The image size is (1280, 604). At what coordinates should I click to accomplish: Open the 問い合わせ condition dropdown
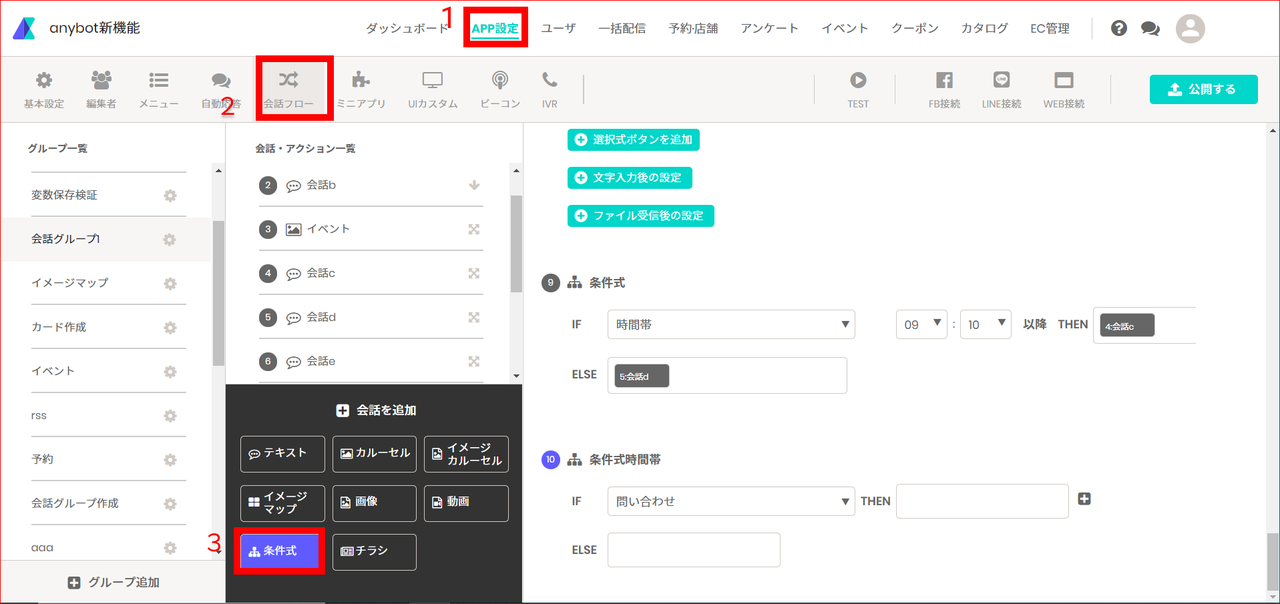(x=731, y=501)
